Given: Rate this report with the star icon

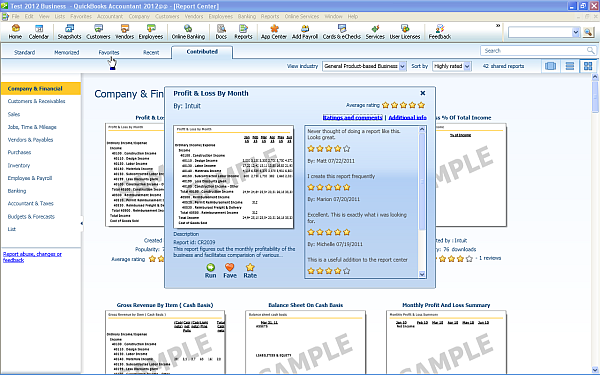Looking at the screenshot, I should [250, 271].
